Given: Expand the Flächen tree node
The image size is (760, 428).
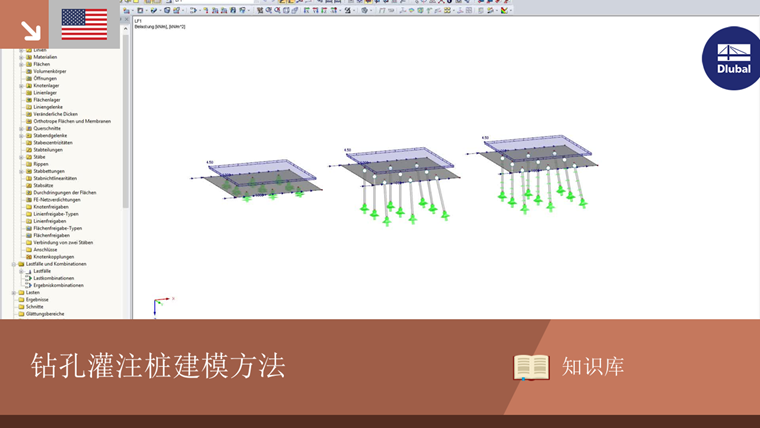Looking at the screenshot, I should (21, 64).
